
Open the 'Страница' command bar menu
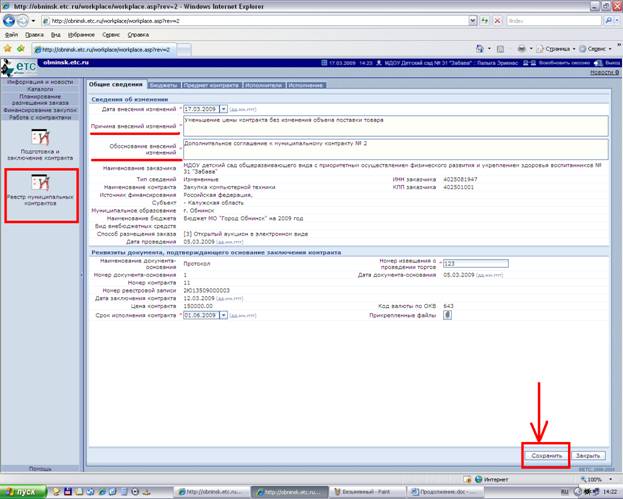tap(556, 49)
